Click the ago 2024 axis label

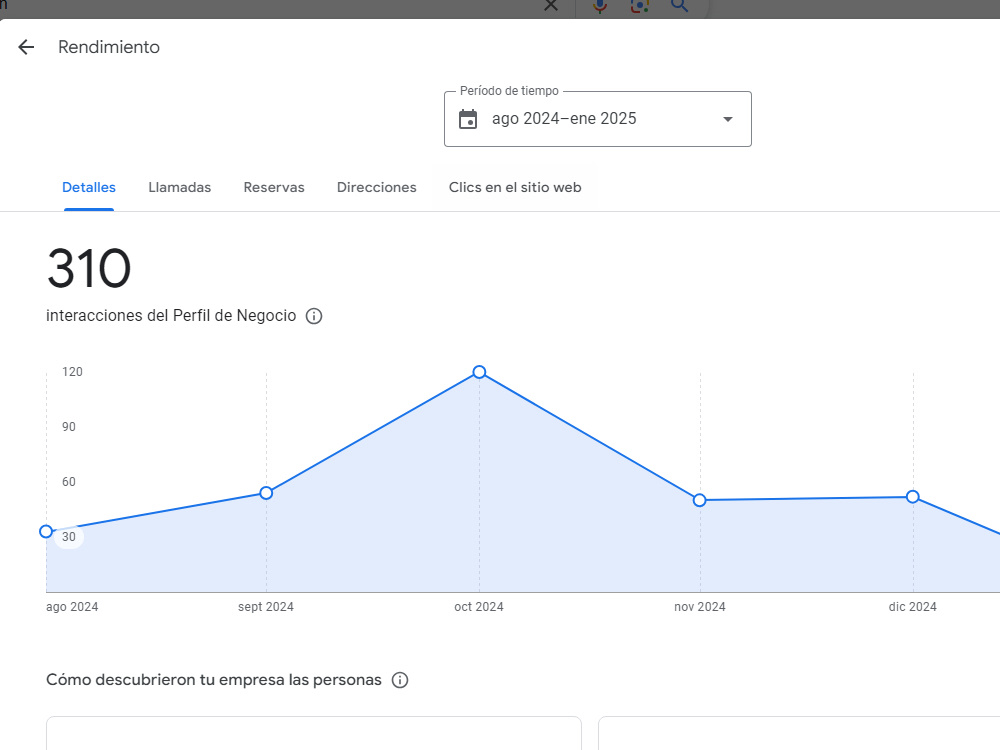tap(72, 607)
